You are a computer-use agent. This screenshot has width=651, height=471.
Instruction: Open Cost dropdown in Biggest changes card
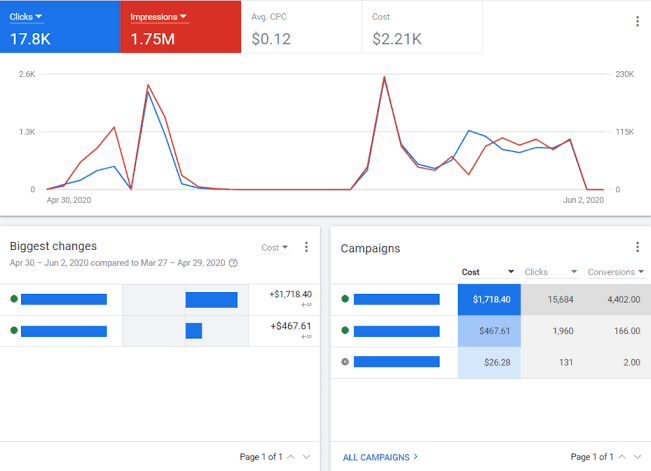click(x=275, y=248)
